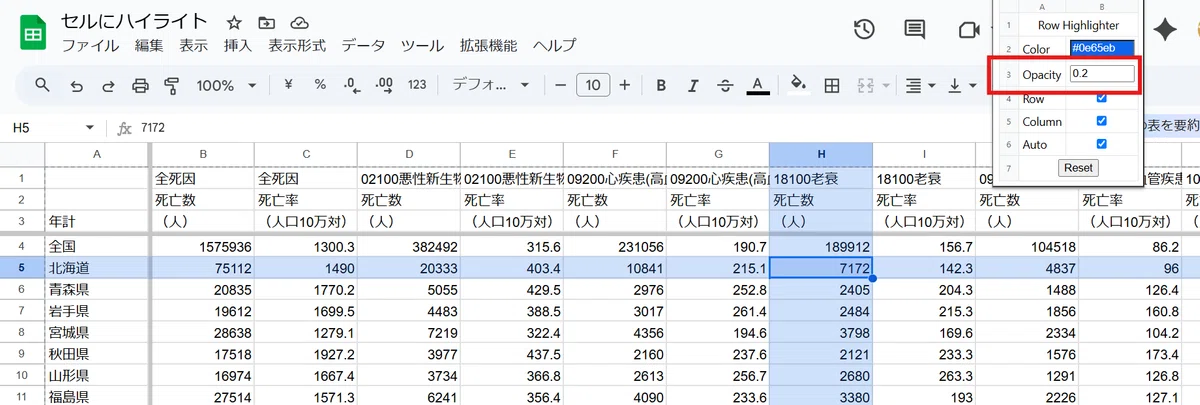
Task: Click the cell with value 1575936
Action: [203, 245]
